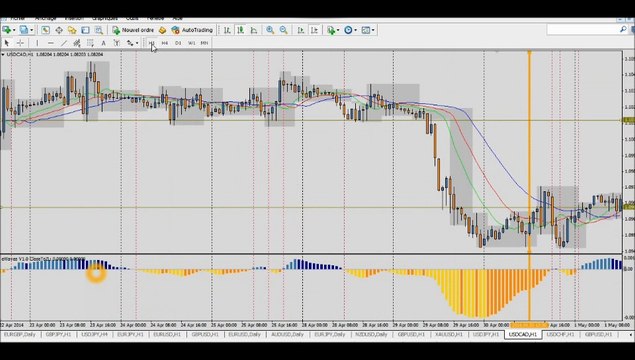Open the XAUUSD,H1 chart tab
This screenshot has height=360, width=635.
tap(449, 334)
